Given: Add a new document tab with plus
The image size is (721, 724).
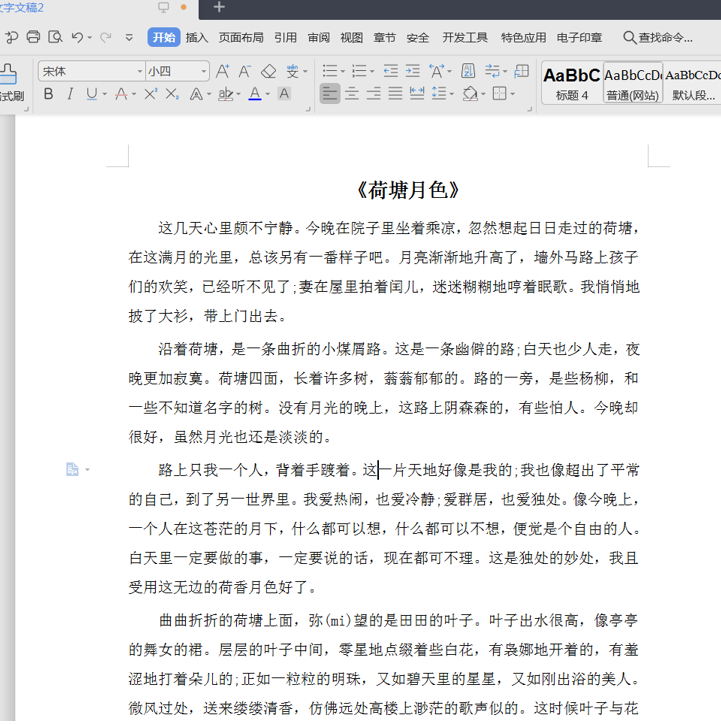Looking at the screenshot, I should pos(219,7).
